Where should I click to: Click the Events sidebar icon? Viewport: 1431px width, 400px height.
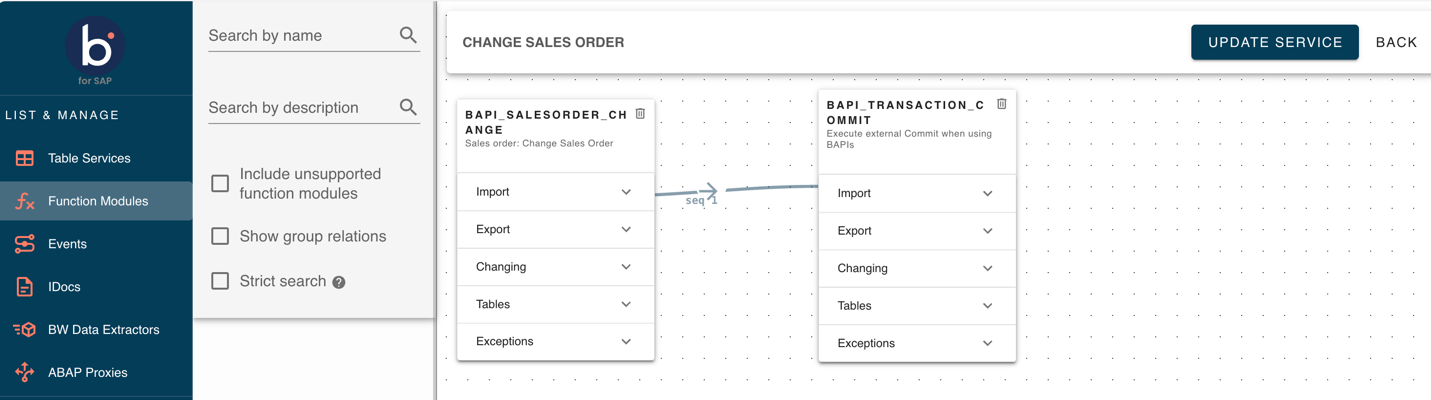25,244
